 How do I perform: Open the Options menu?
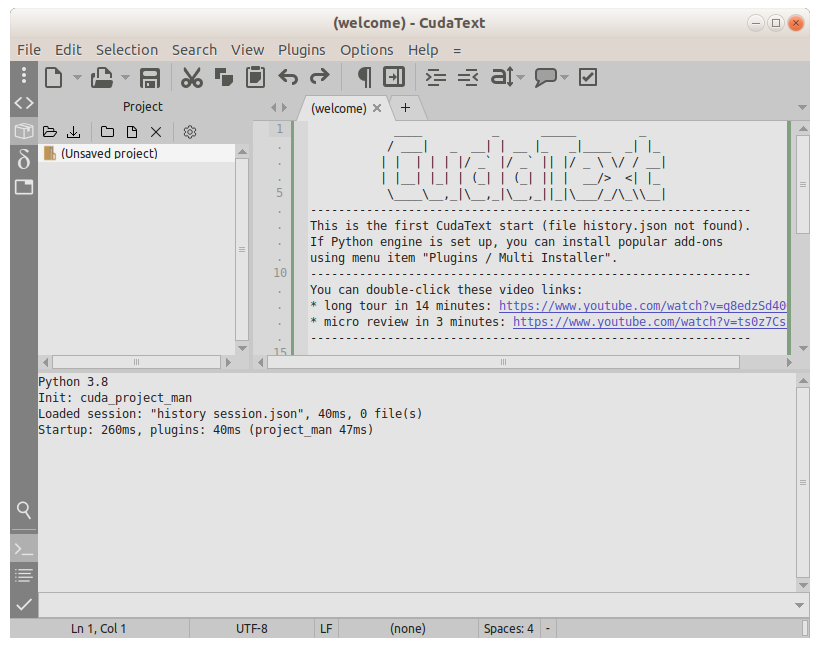[367, 50]
